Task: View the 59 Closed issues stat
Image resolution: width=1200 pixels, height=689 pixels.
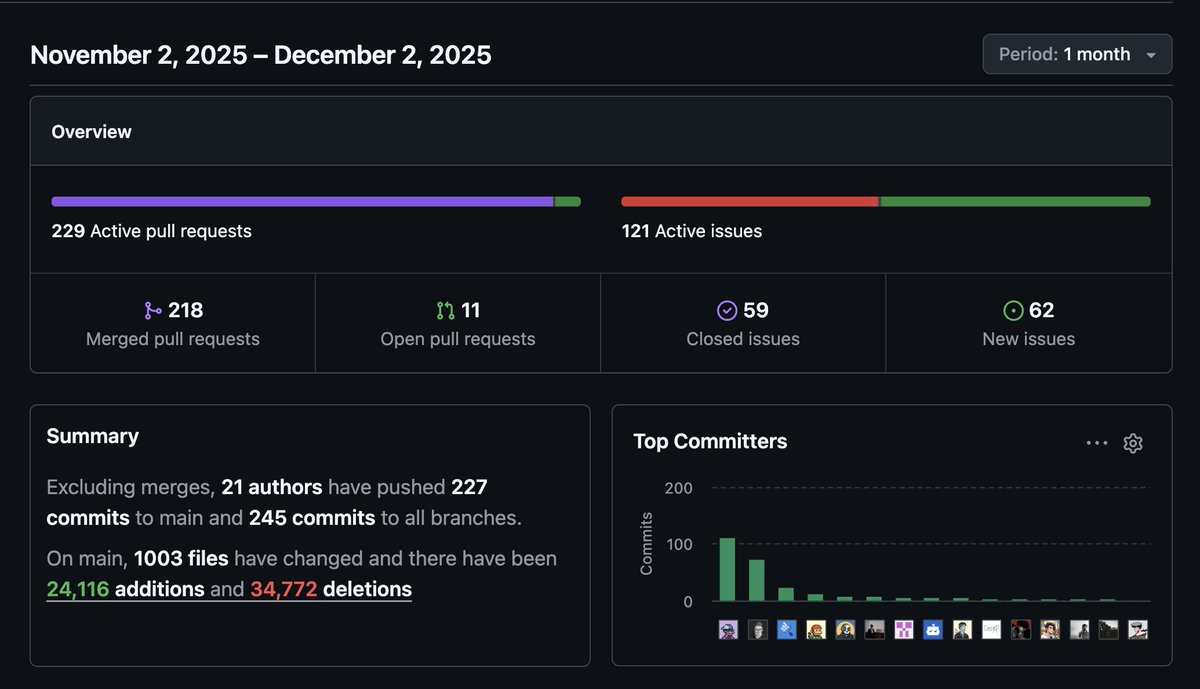Action: click(743, 323)
